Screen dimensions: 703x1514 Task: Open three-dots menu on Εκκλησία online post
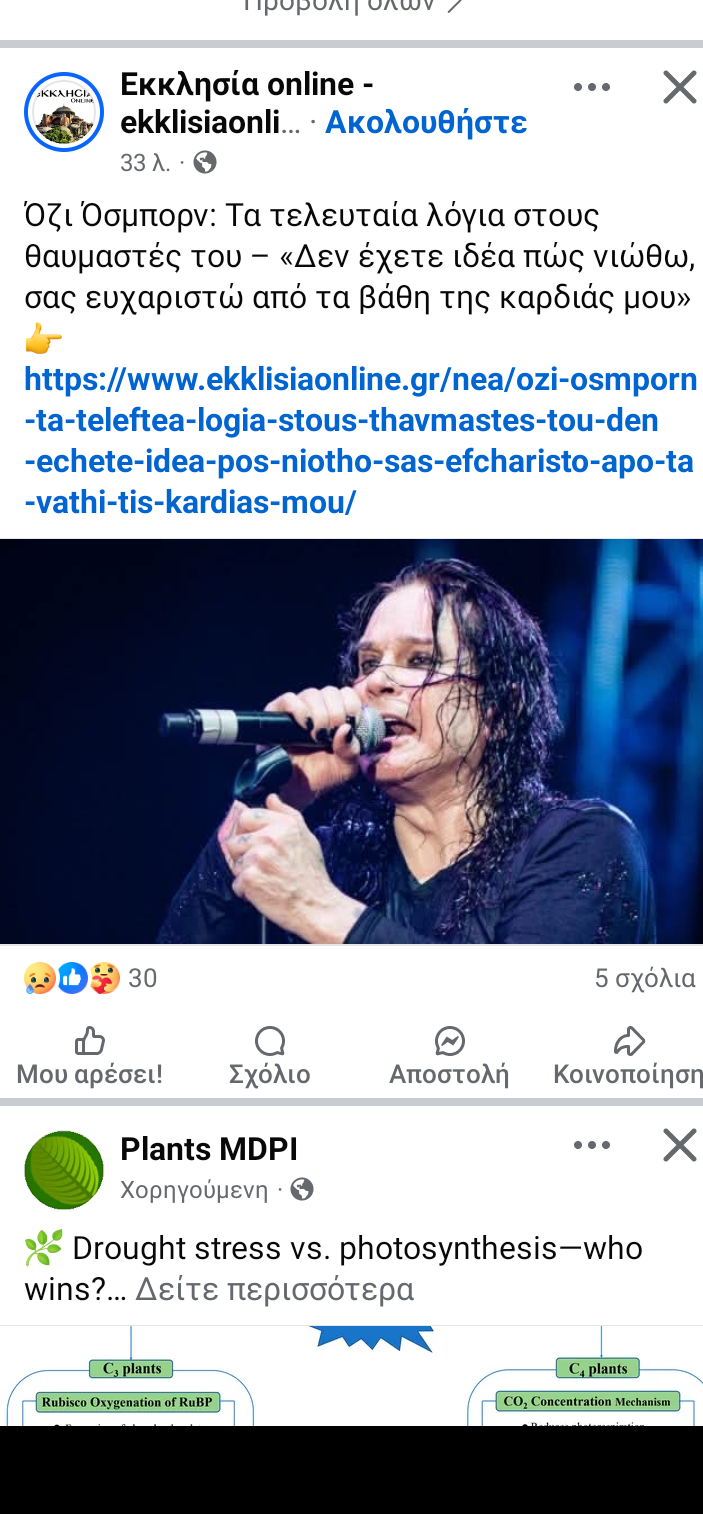pyautogui.click(x=592, y=88)
